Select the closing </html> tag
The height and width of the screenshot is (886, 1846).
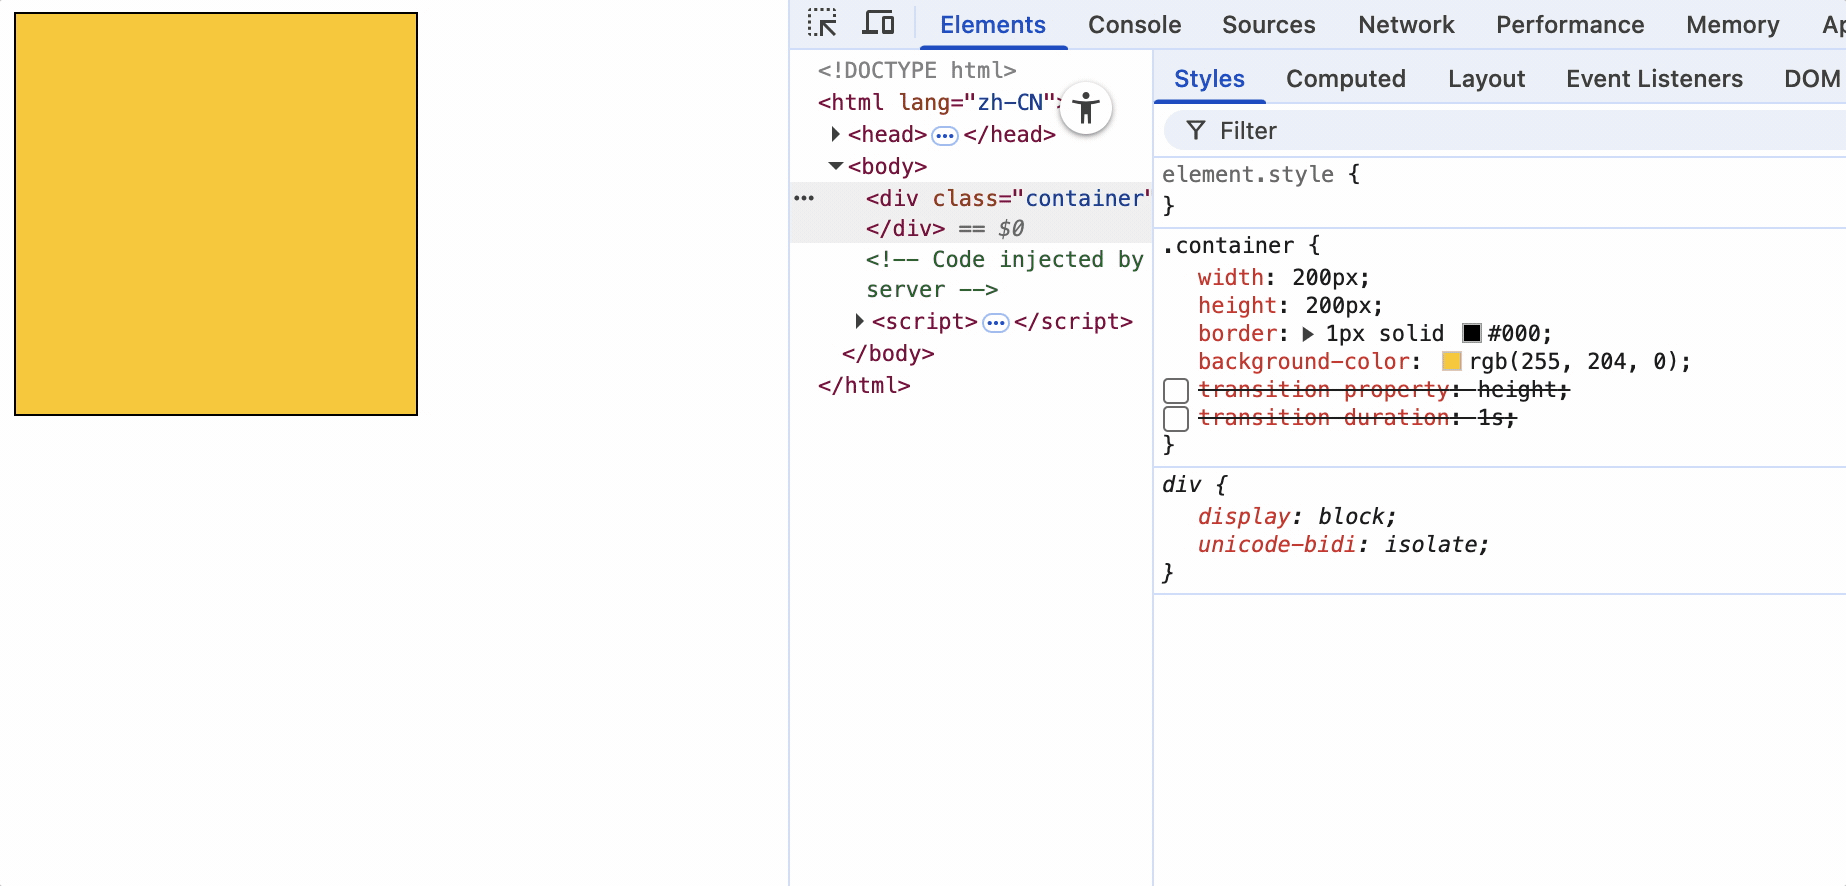point(864,386)
